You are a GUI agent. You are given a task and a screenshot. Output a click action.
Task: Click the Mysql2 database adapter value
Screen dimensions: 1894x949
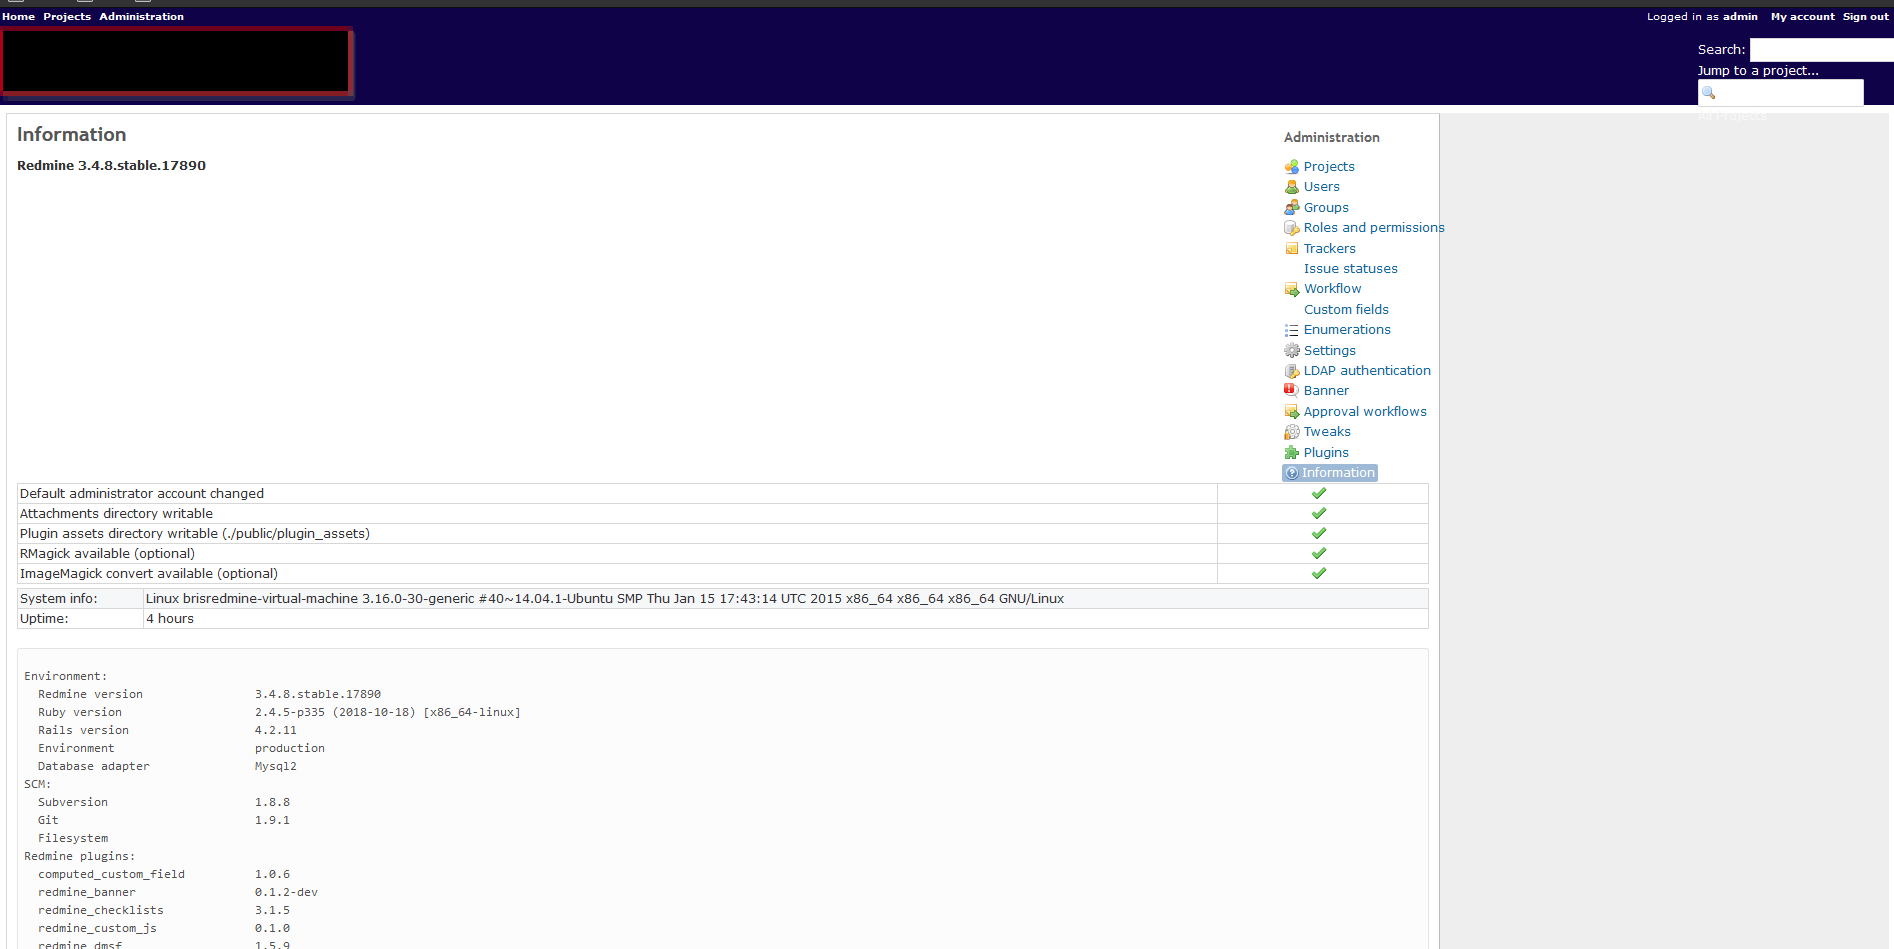[276, 767]
